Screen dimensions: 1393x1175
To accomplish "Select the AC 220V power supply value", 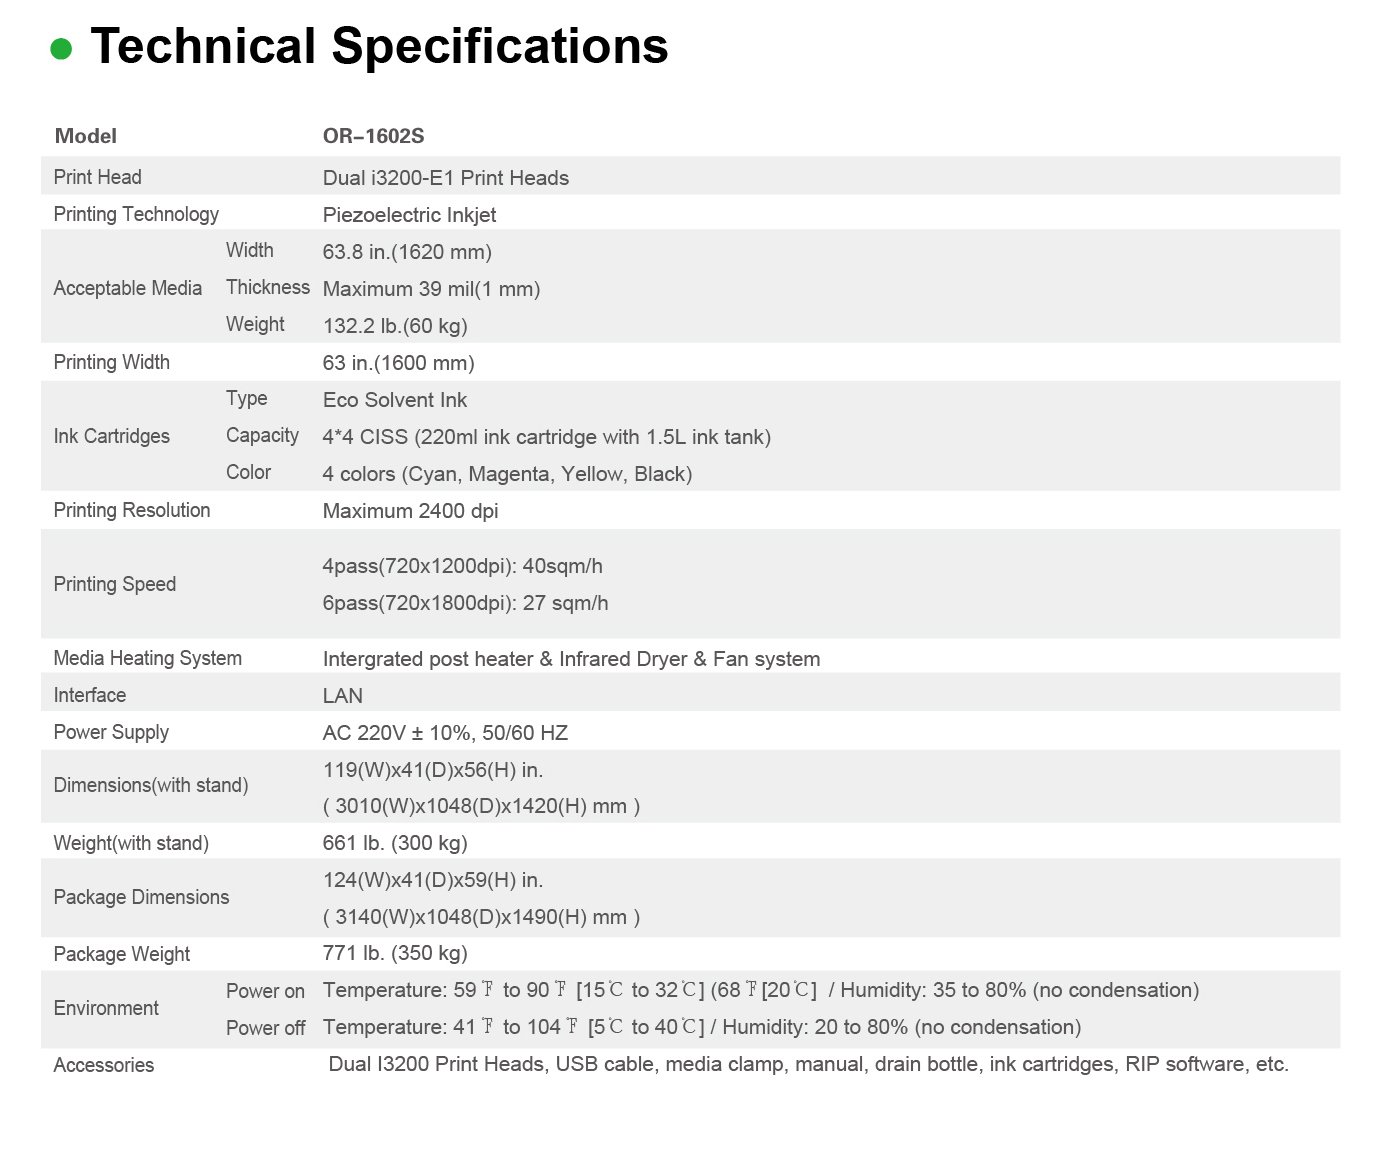I will [x=445, y=733].
